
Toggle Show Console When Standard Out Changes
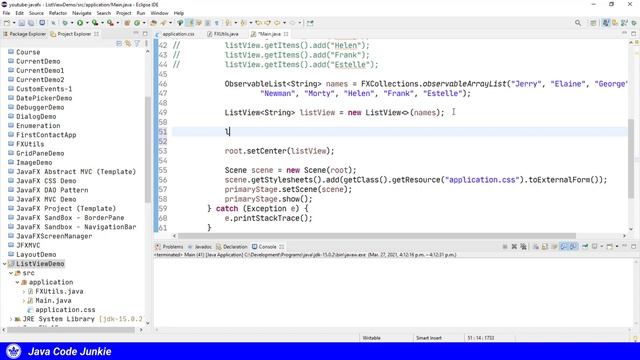564,247
